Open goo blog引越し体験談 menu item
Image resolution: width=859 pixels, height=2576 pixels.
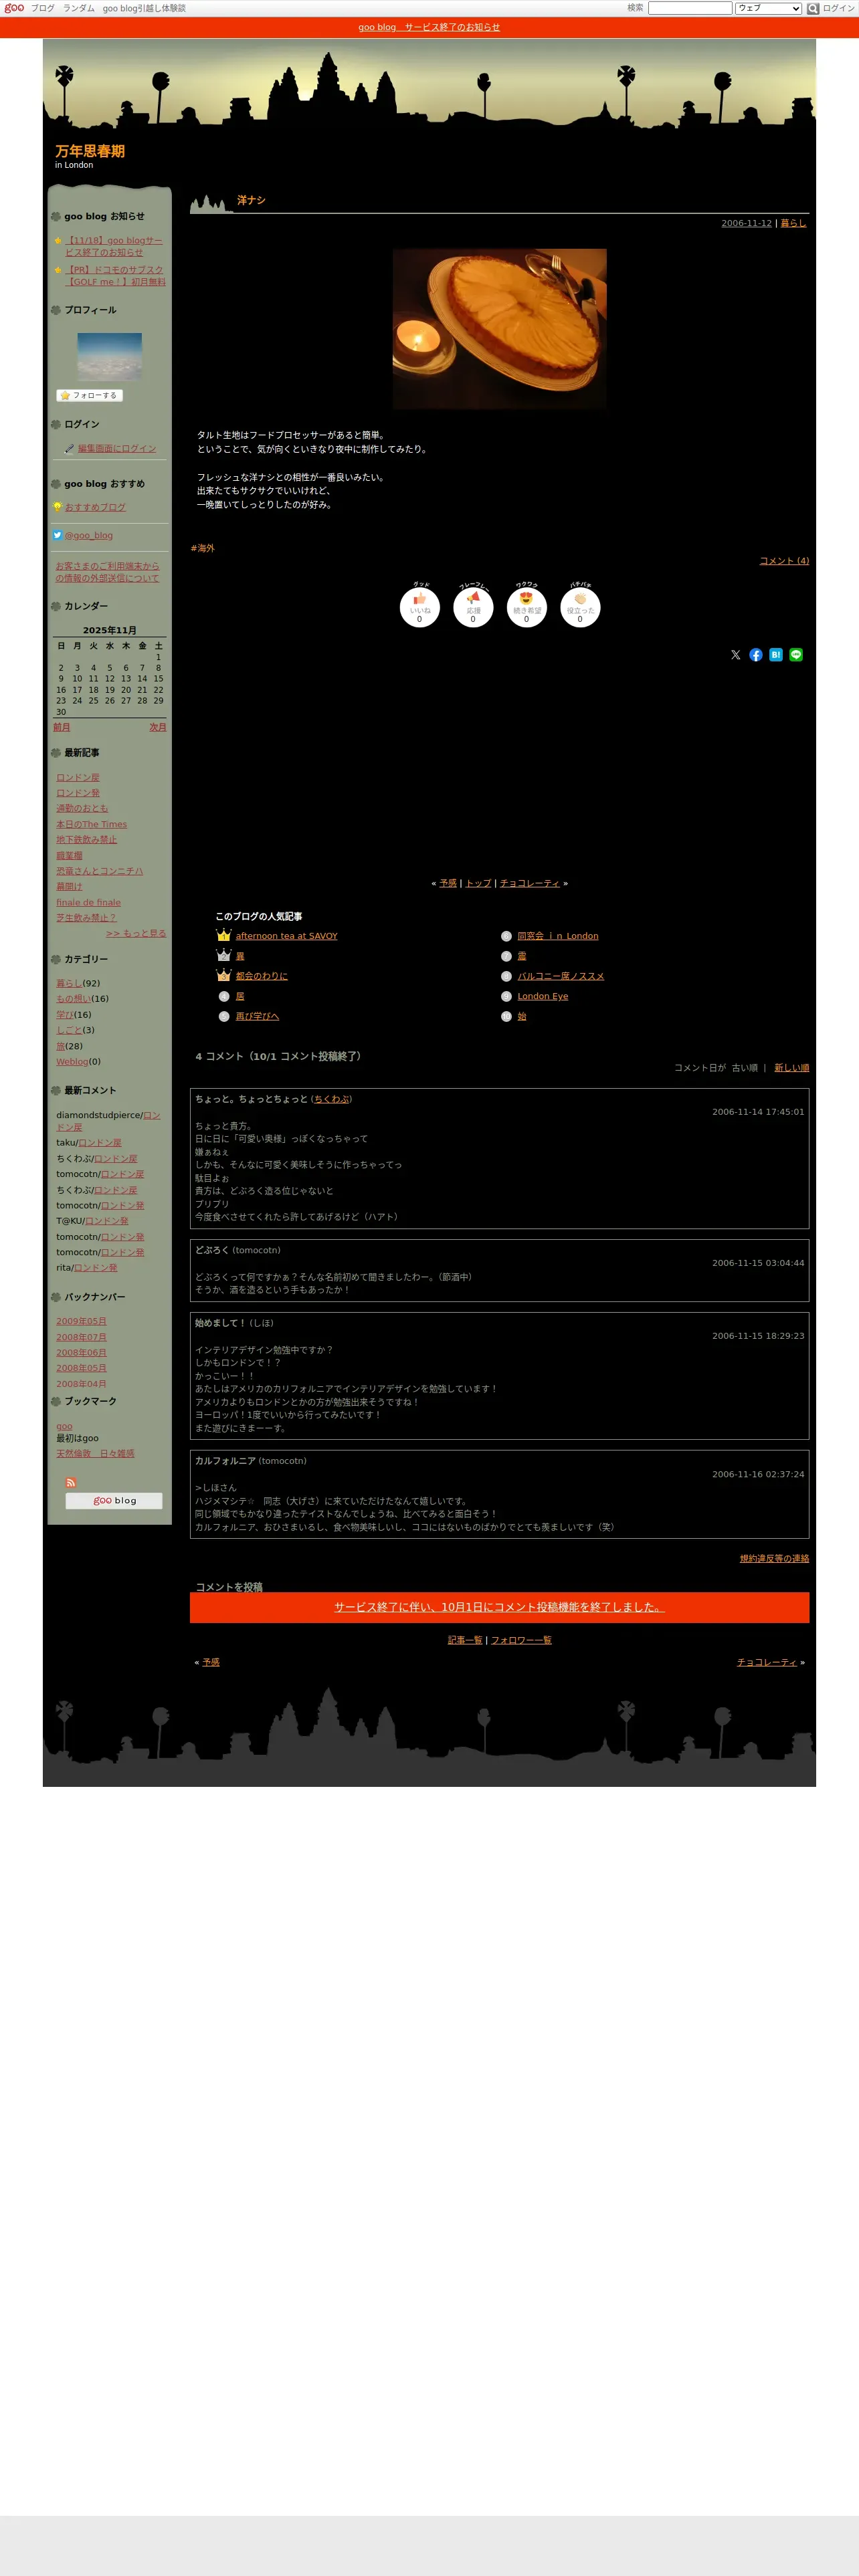(144, 8)
